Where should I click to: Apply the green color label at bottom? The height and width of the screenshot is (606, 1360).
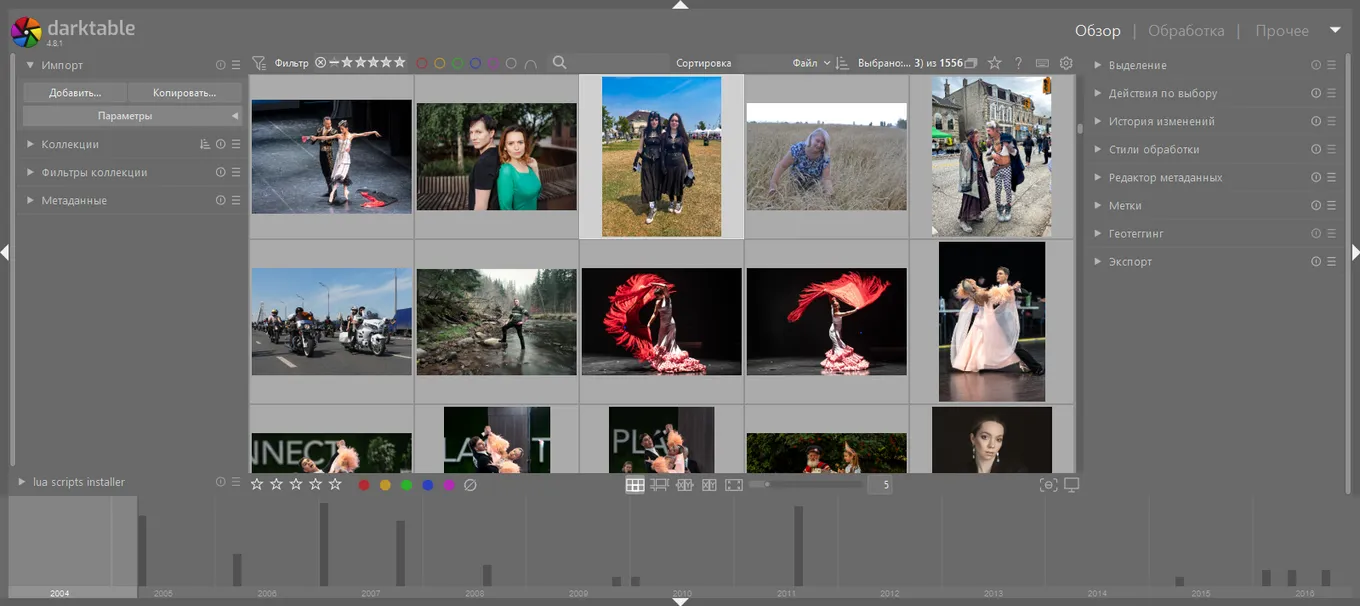(406, 485)
